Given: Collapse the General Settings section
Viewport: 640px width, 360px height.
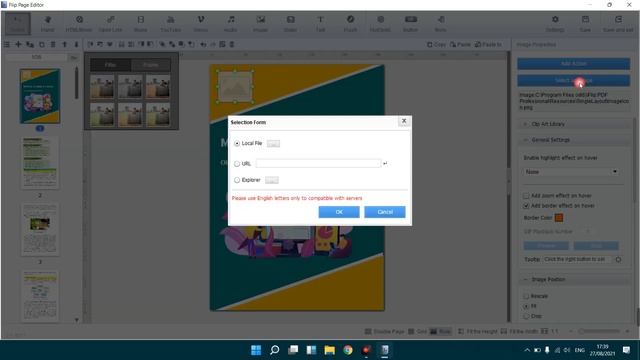Looking at the screenshot, I should (x=573, y=140).
